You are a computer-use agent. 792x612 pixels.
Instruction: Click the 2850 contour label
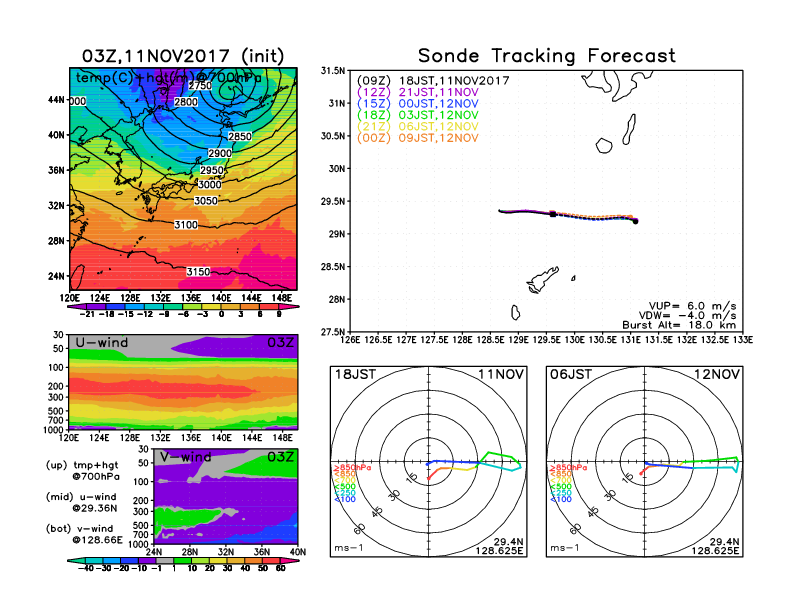(x=239, y=136)
